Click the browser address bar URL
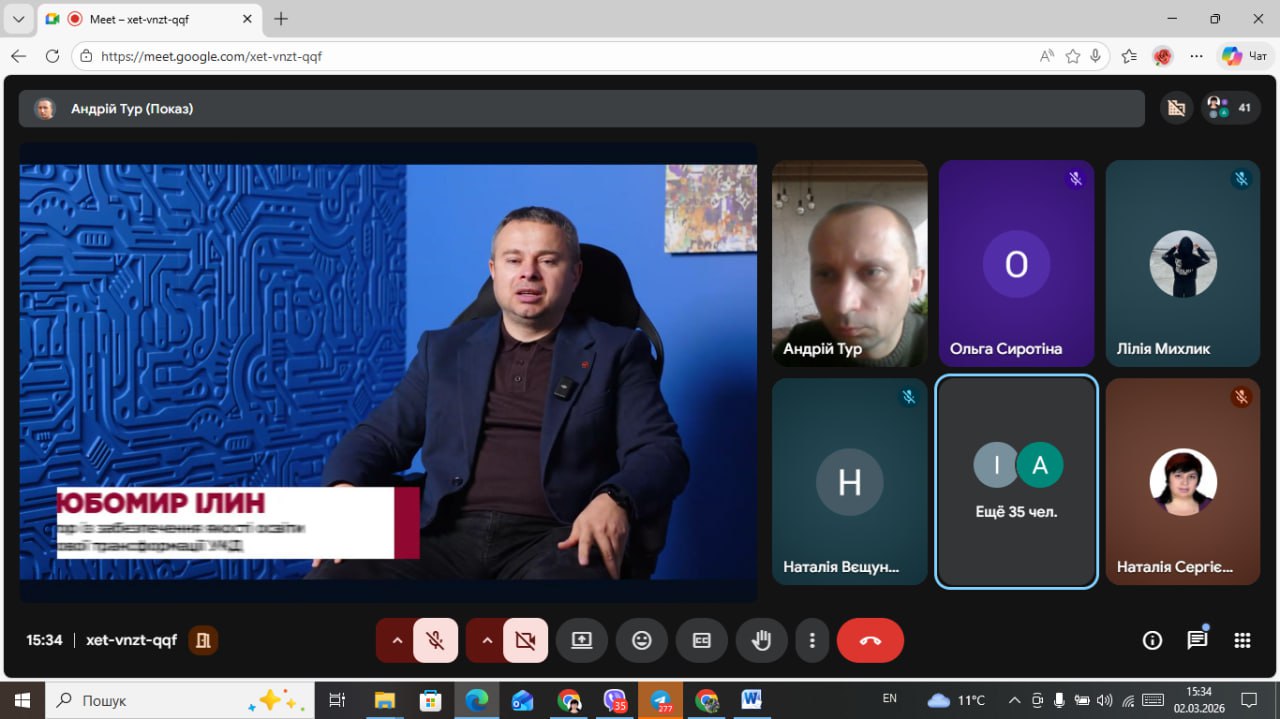The image size is (1280, 719). 212,57
